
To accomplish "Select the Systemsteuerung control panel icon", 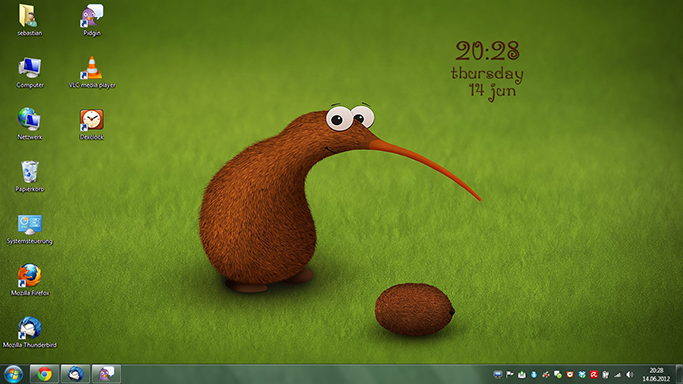I will pyautogui.click(x=30, y=228).
